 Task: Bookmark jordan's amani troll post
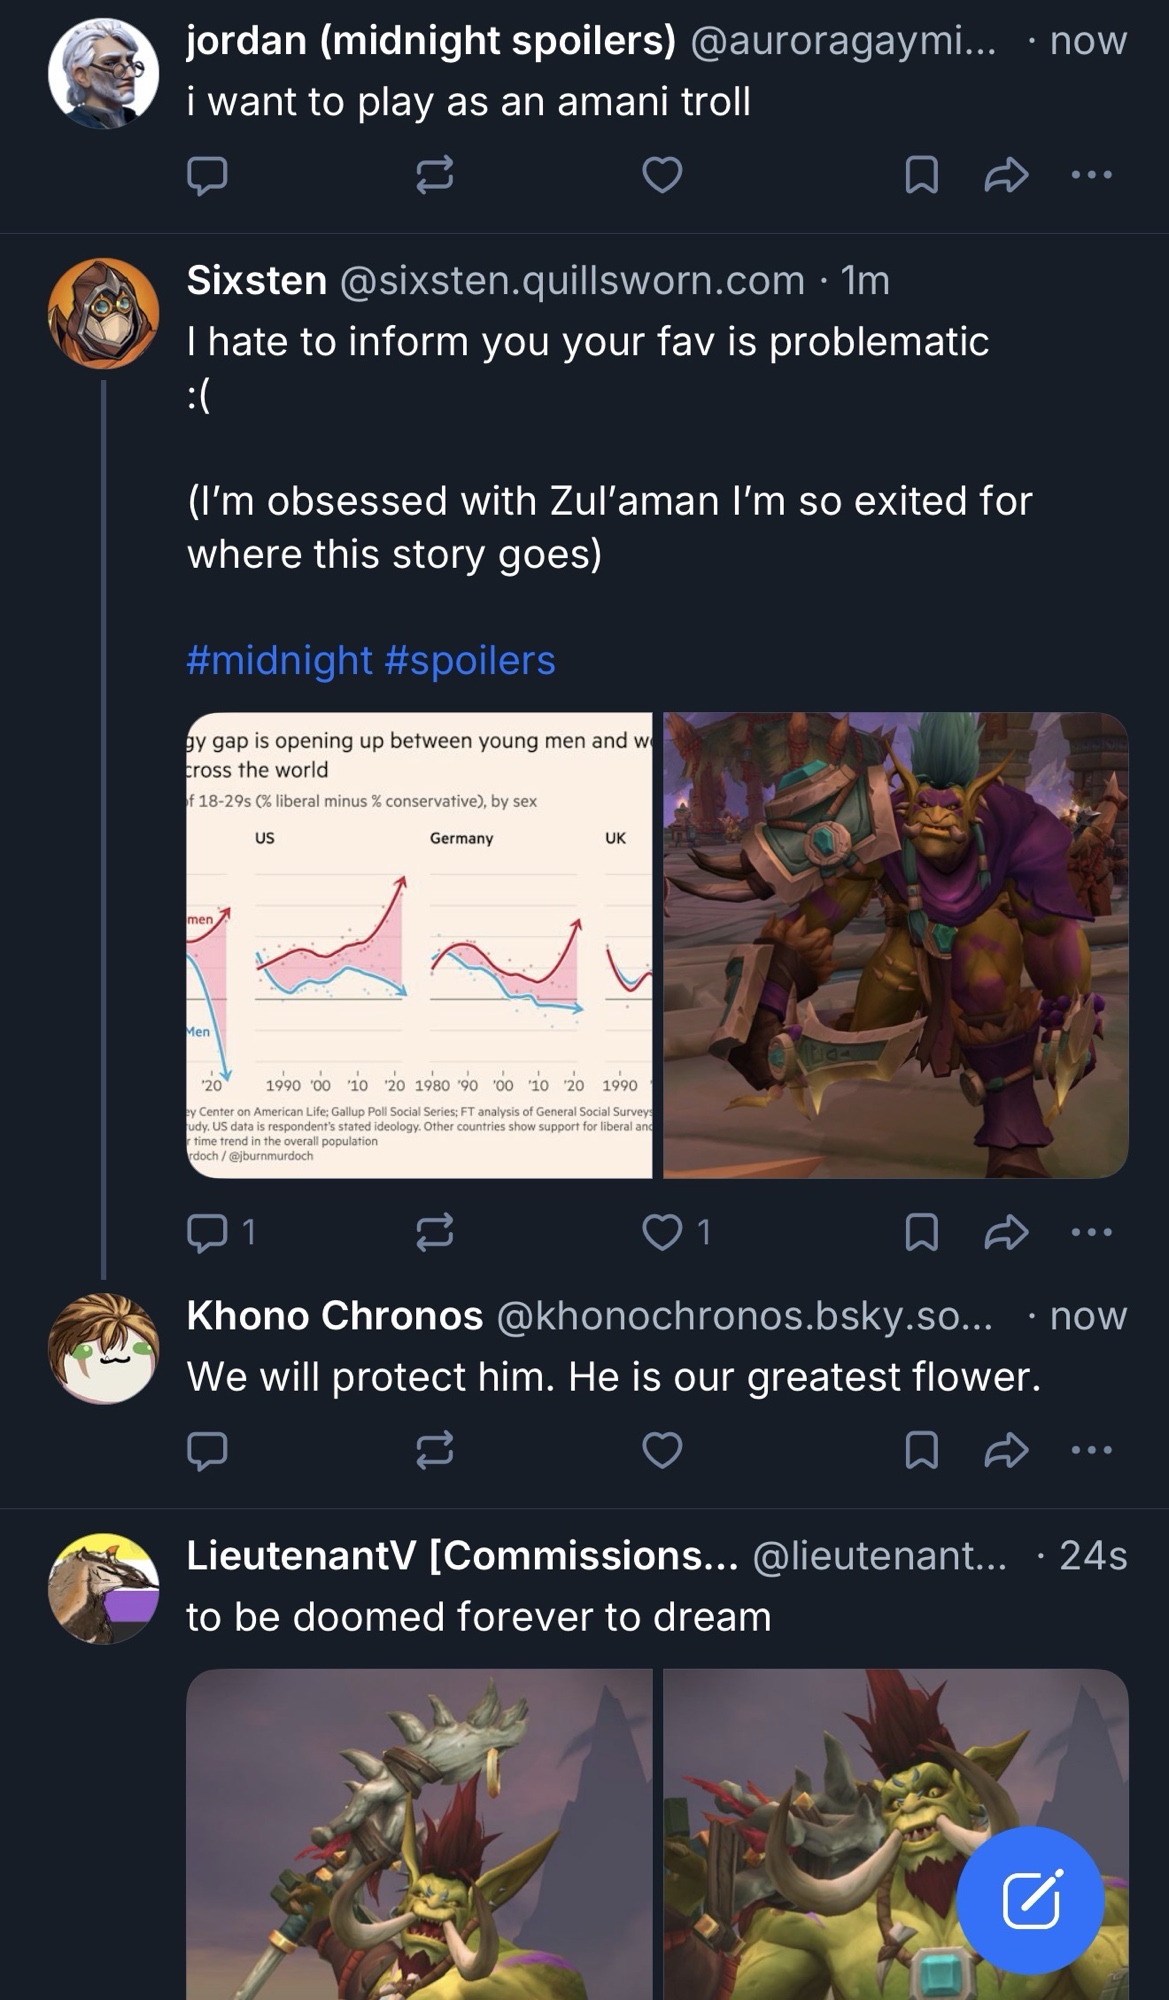921,176
